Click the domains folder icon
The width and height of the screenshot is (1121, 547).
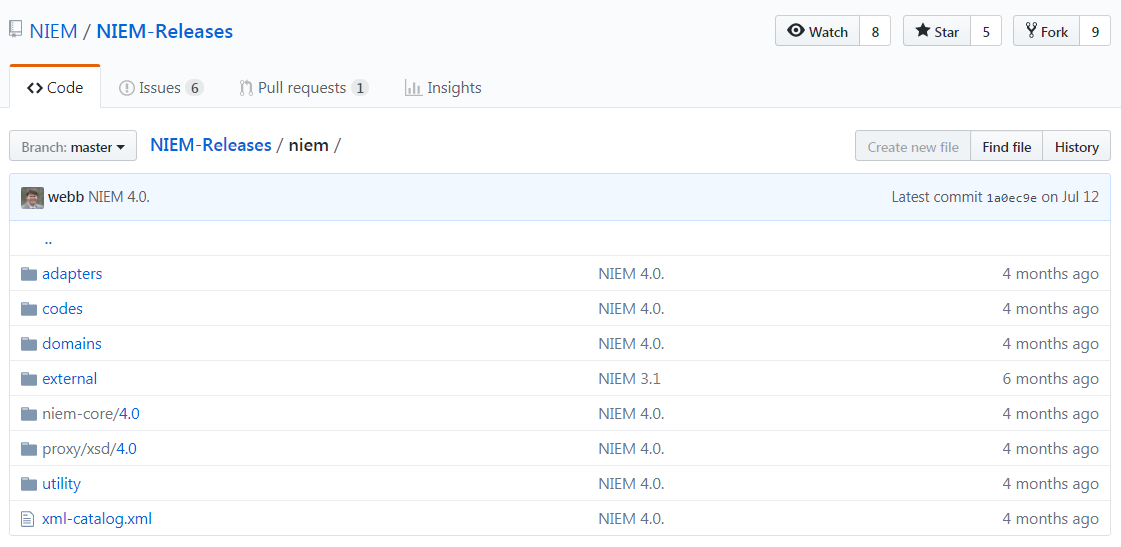pos(29,344)
